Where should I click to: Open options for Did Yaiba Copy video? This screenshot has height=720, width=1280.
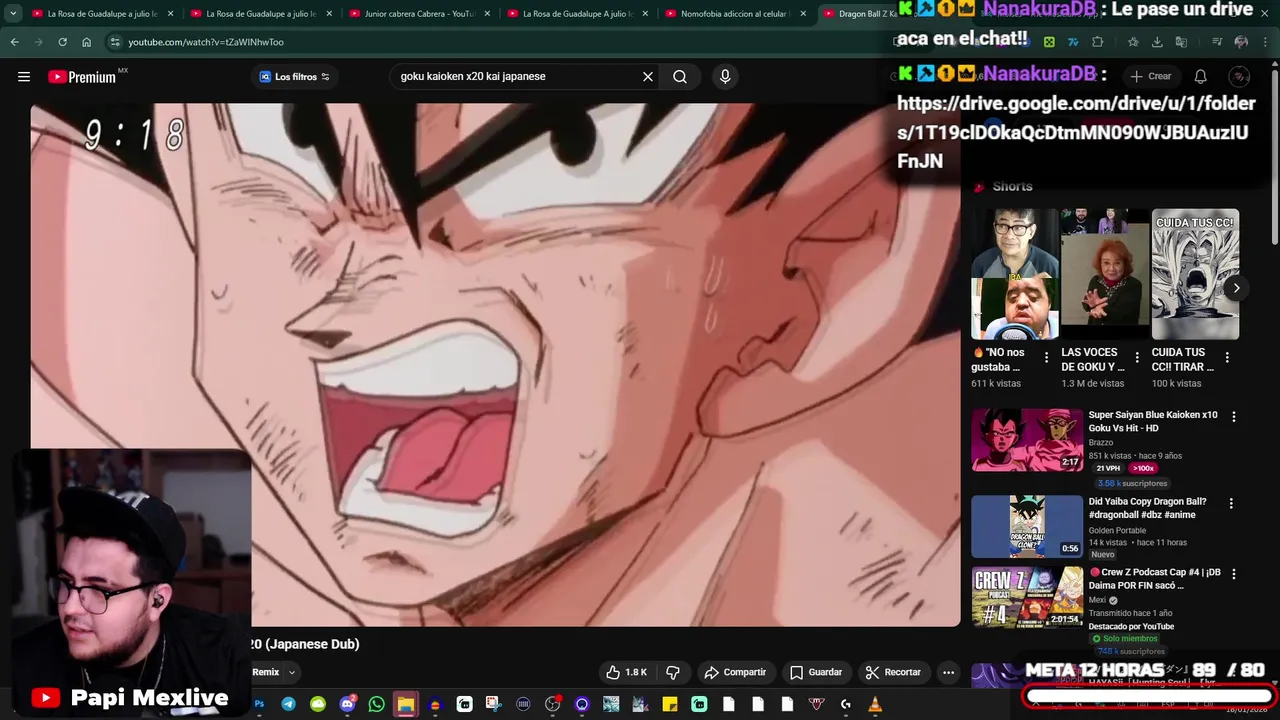click(x=1231, y=504)
